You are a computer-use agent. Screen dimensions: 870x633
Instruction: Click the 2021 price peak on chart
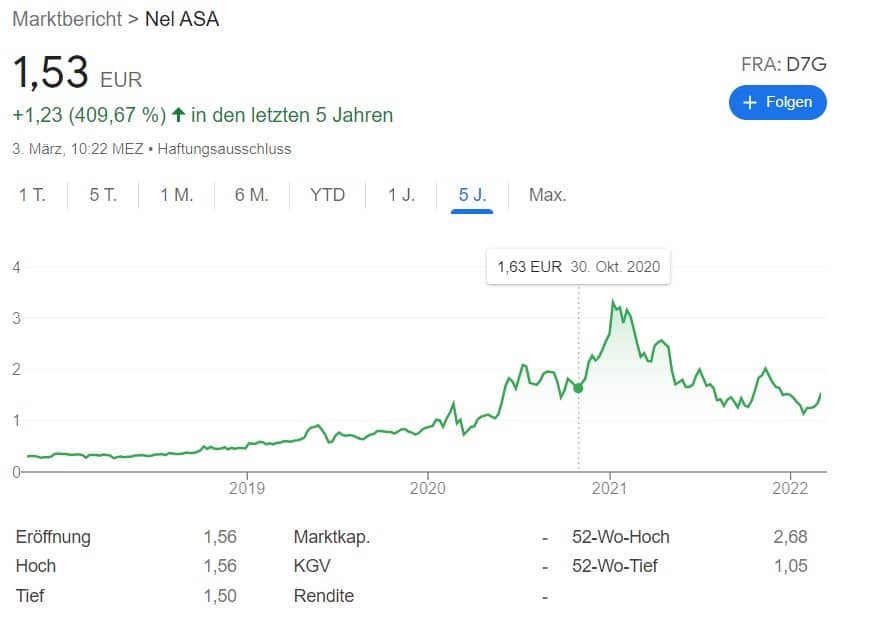point(613,301)
